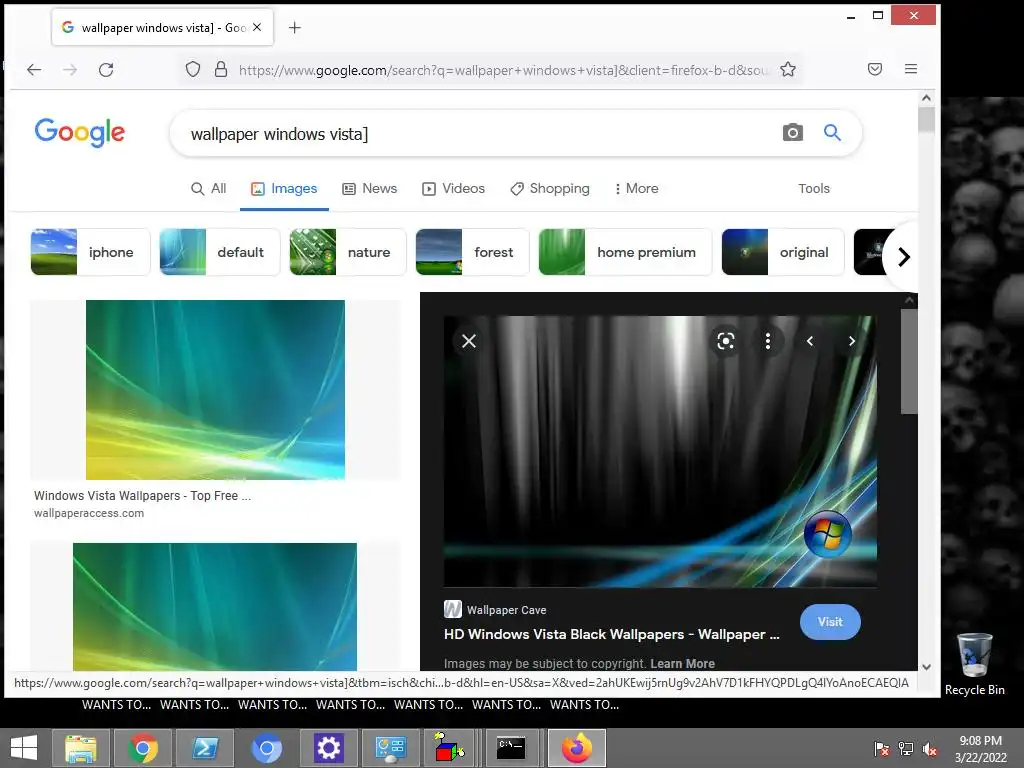Image resolution: width=1024 pixels, height=768 pixels.
Task: Switch to the Videos tab
Action: [453, 188]
